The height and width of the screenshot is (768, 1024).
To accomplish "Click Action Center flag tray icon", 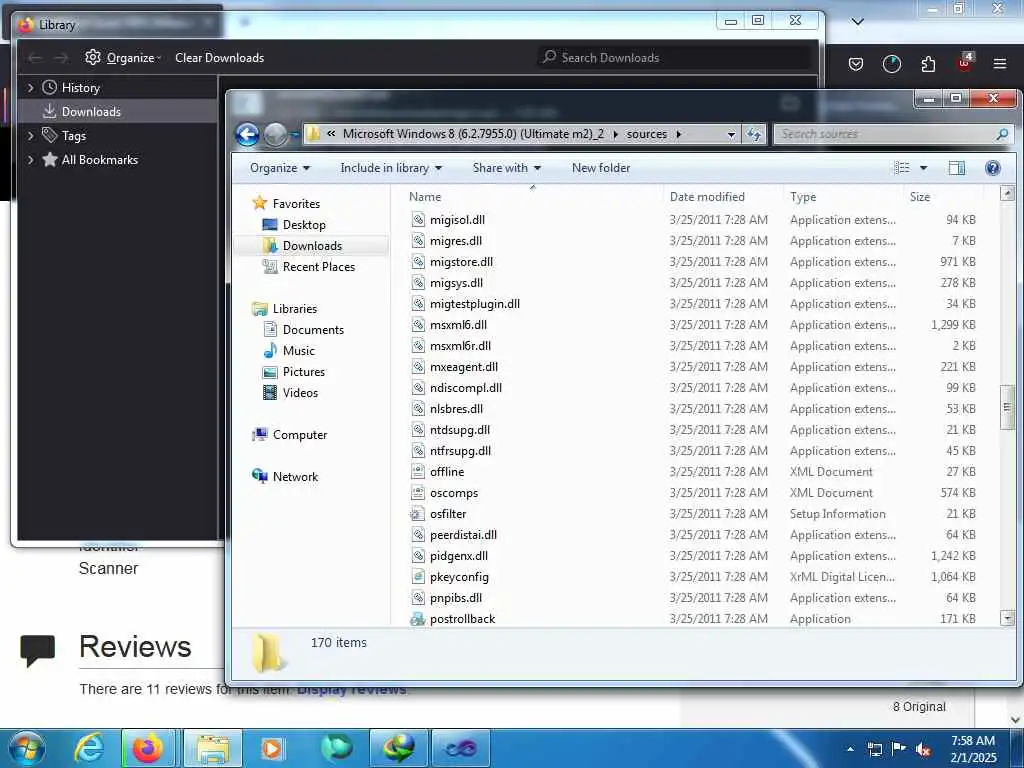I will coord(899,749).
